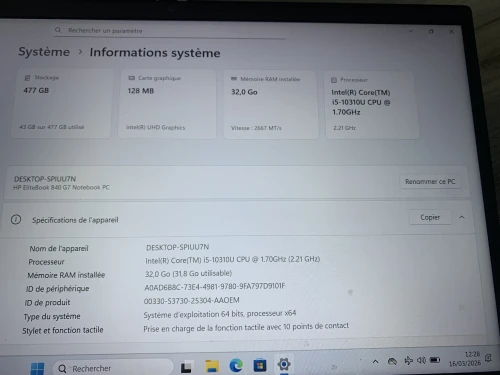Click the Processeur card chip icon
The height and width of the screenshot is (375, 500).
[x=334, y=80]
